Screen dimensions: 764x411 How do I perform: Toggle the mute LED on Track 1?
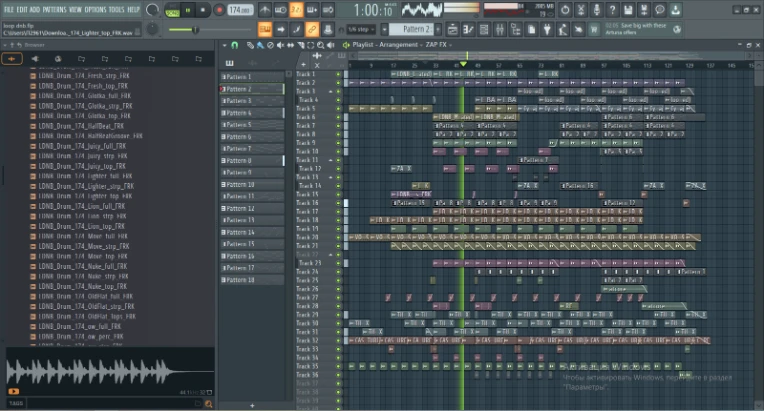point(338,74)
